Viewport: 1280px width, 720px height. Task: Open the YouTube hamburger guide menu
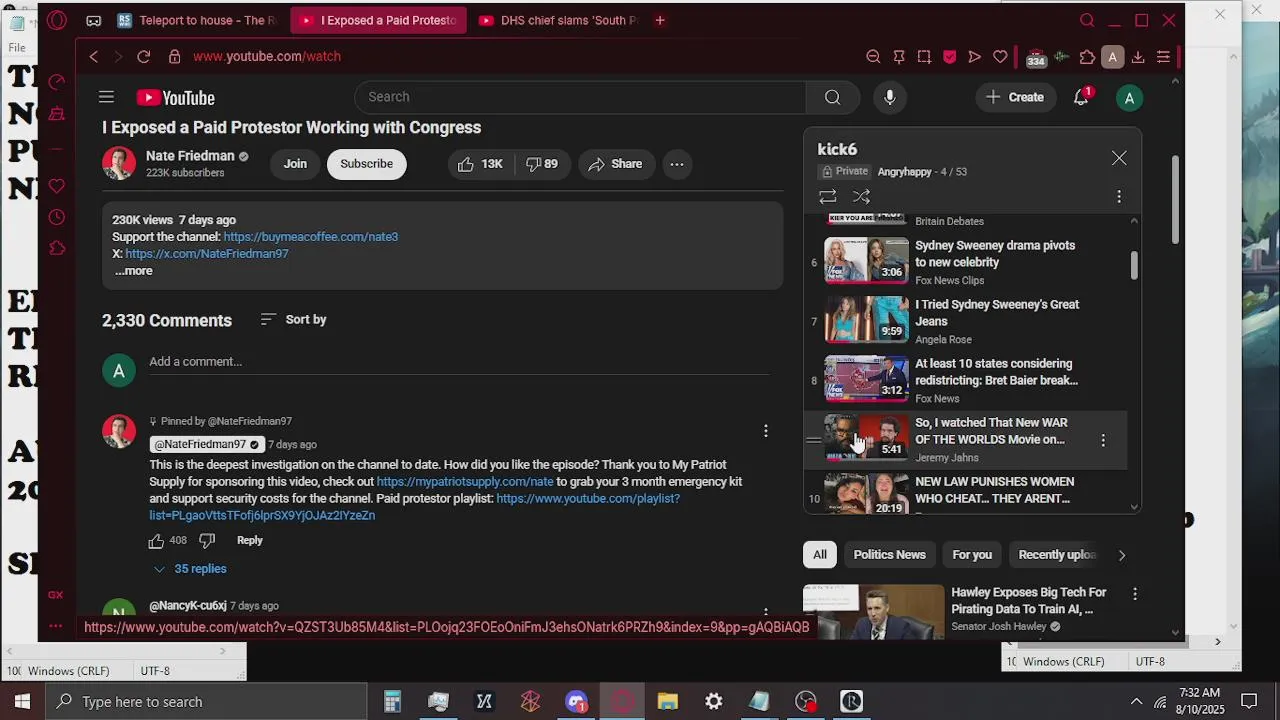pos(106,97)
